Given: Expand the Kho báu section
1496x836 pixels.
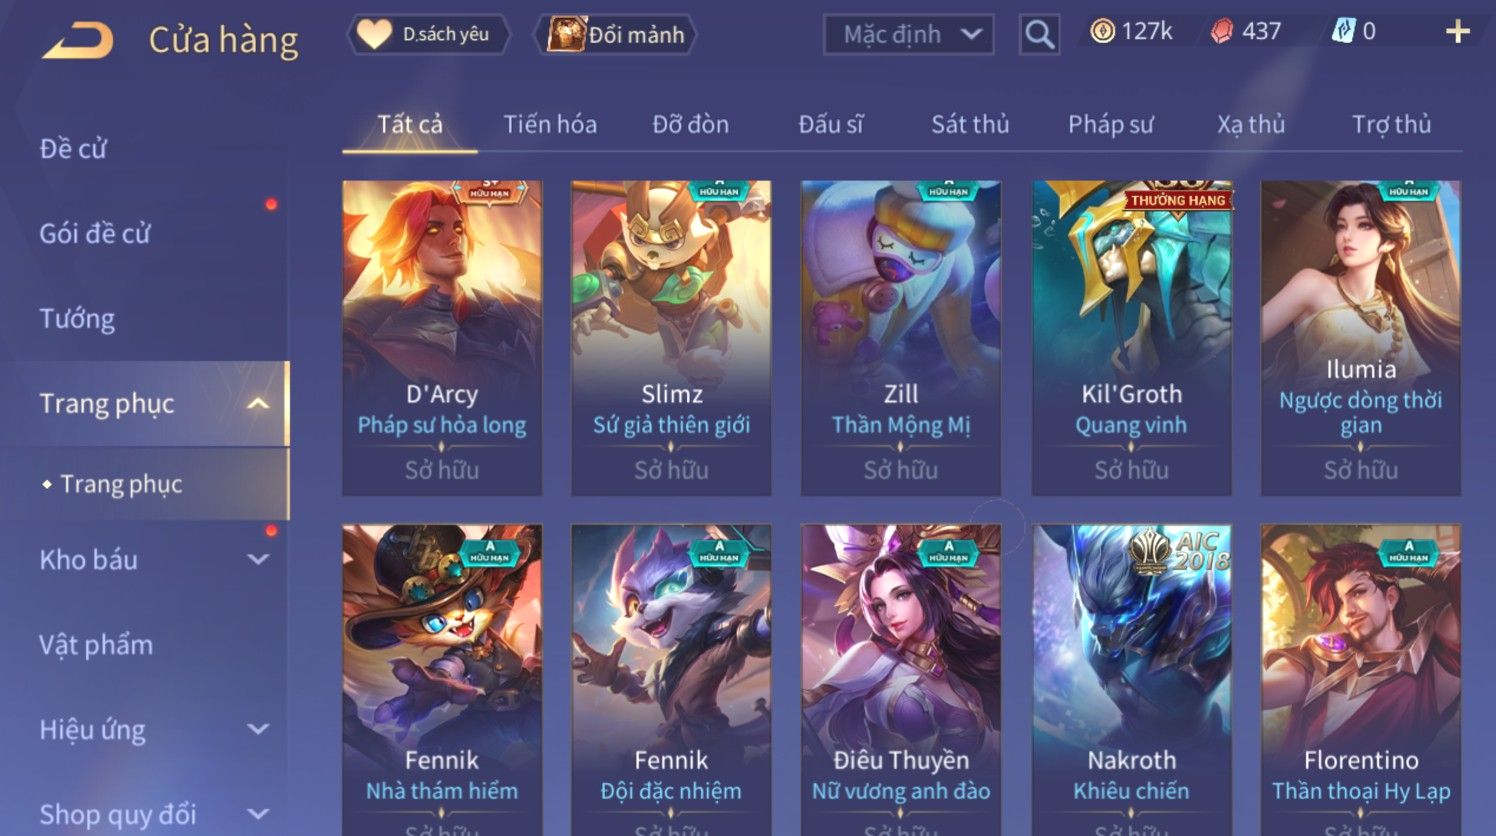Looking at the screenshot, I should (257, 560).
